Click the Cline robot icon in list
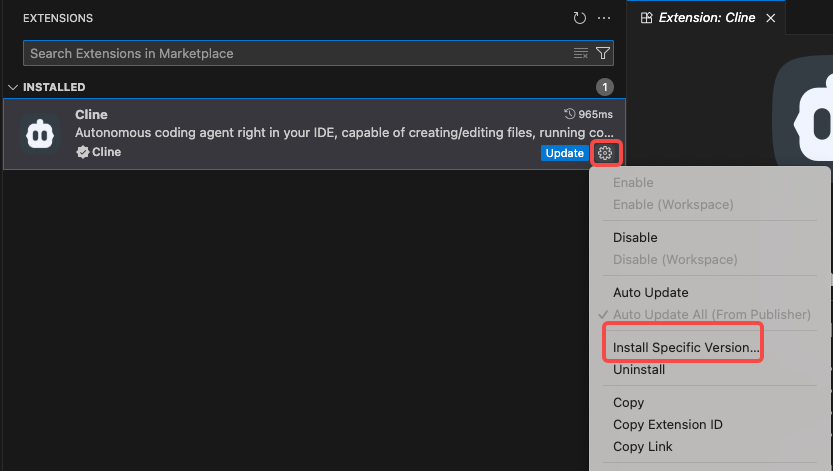Viewport: 833px width, 471px height. (40, 133)
